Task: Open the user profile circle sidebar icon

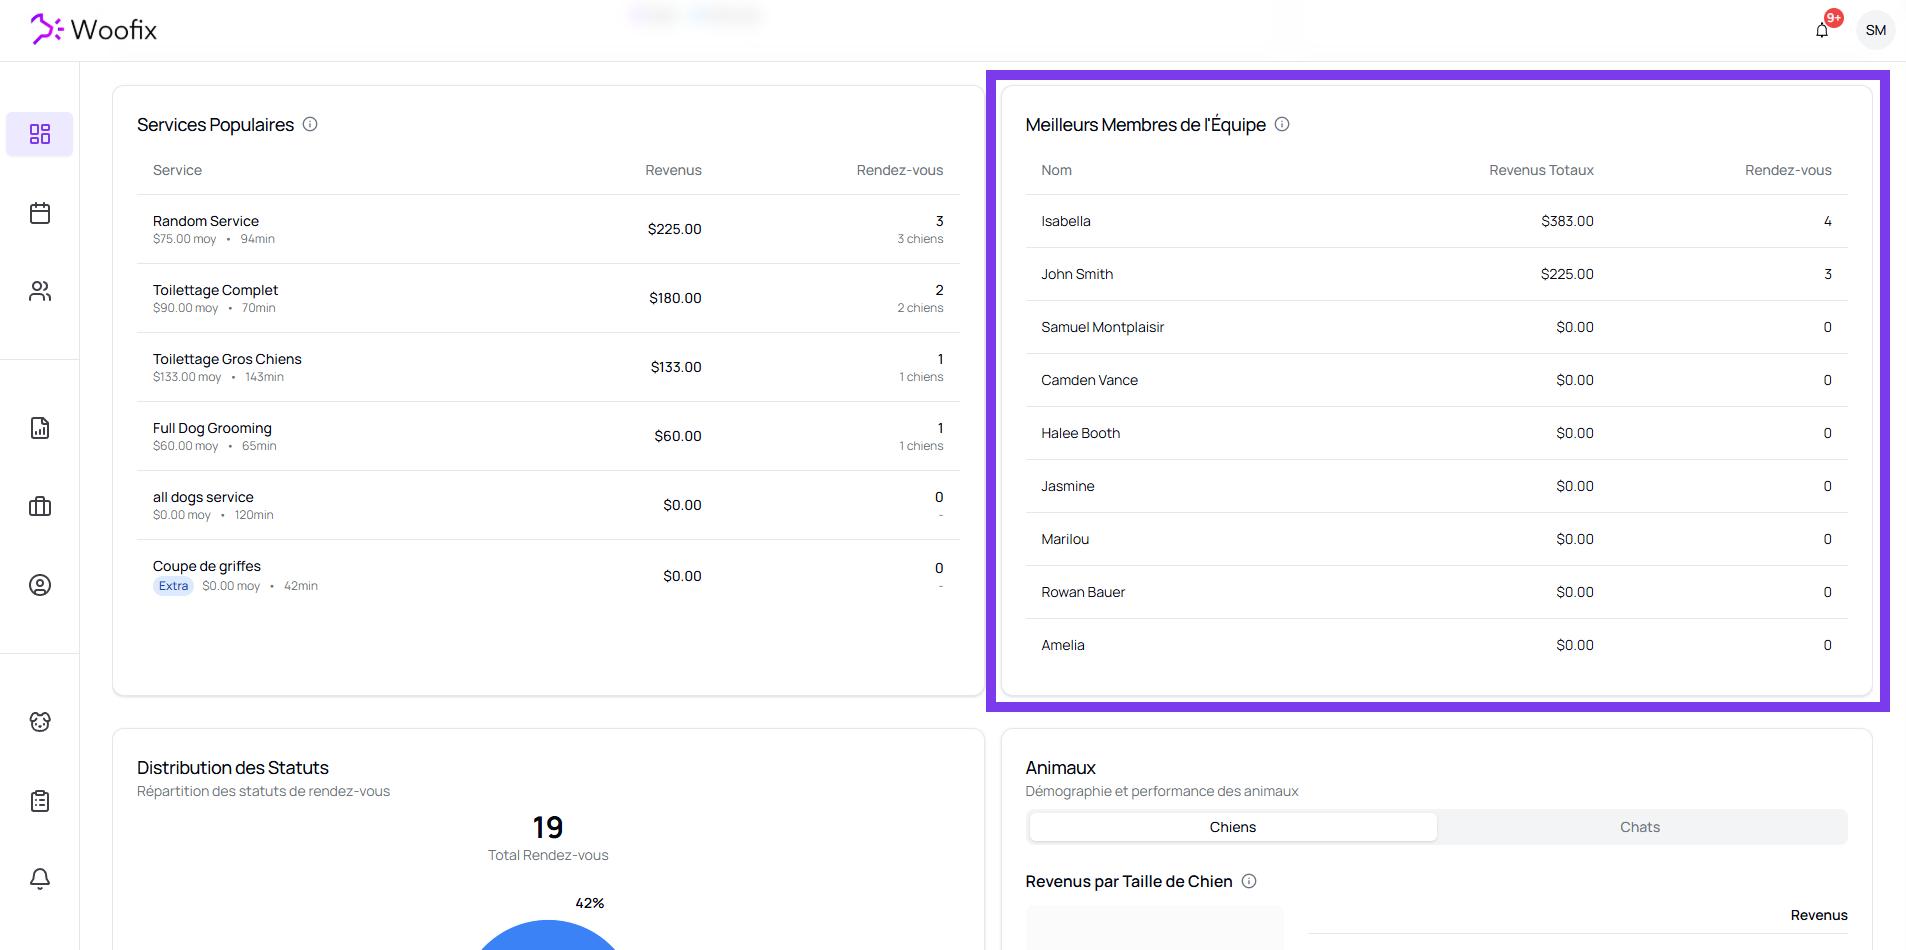Action: click(x=40, y=585)
